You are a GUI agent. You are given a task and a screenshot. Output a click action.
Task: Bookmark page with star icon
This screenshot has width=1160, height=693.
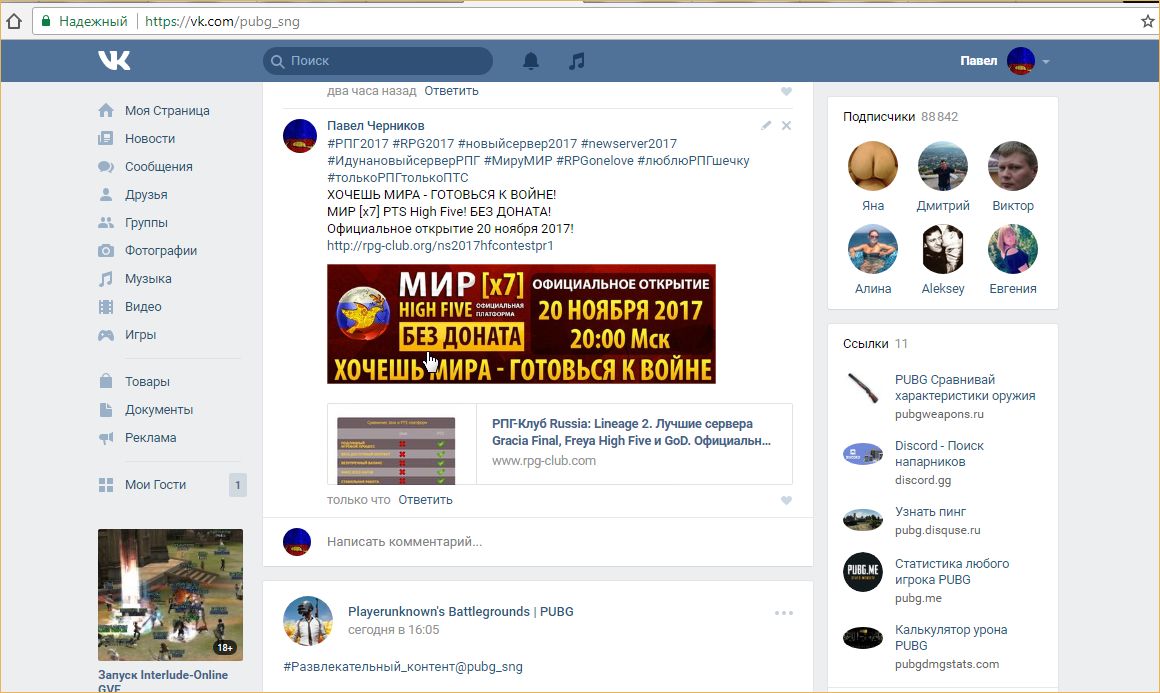click(1147, 21)
